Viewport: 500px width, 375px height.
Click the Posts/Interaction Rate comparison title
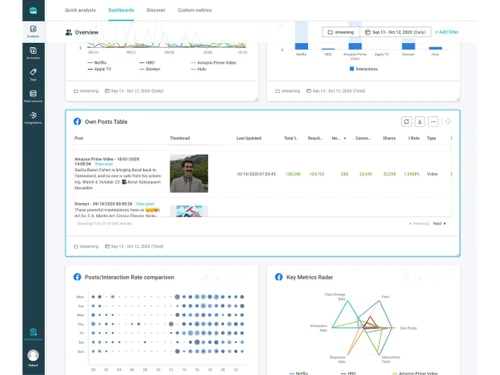(129, 277)
